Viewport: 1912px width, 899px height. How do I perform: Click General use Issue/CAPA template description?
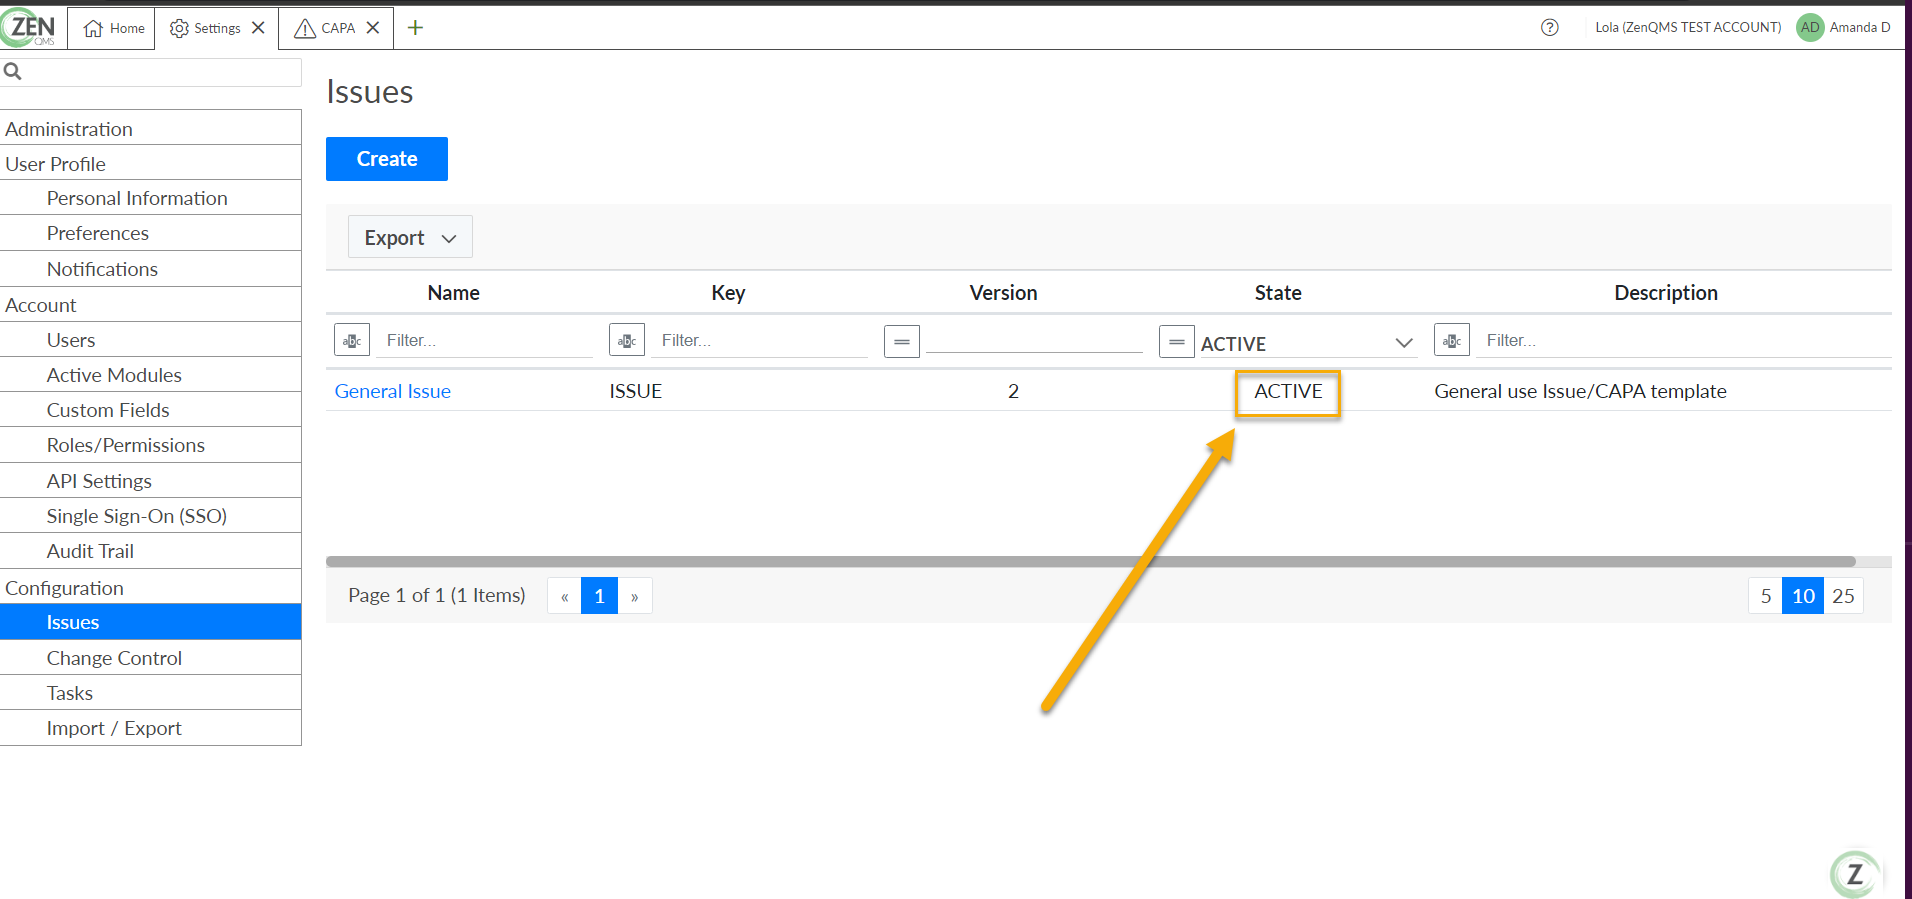coord(1580,391)
